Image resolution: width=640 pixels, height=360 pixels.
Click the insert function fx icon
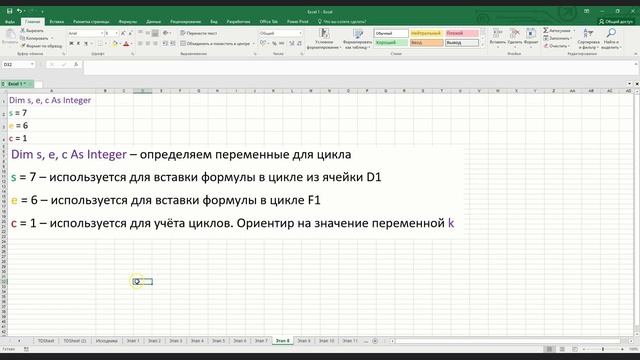click(x=76, y=64)
